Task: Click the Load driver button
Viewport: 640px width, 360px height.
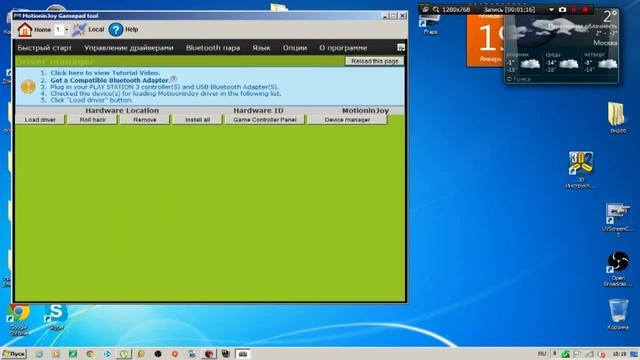Action: click(40, 120)
